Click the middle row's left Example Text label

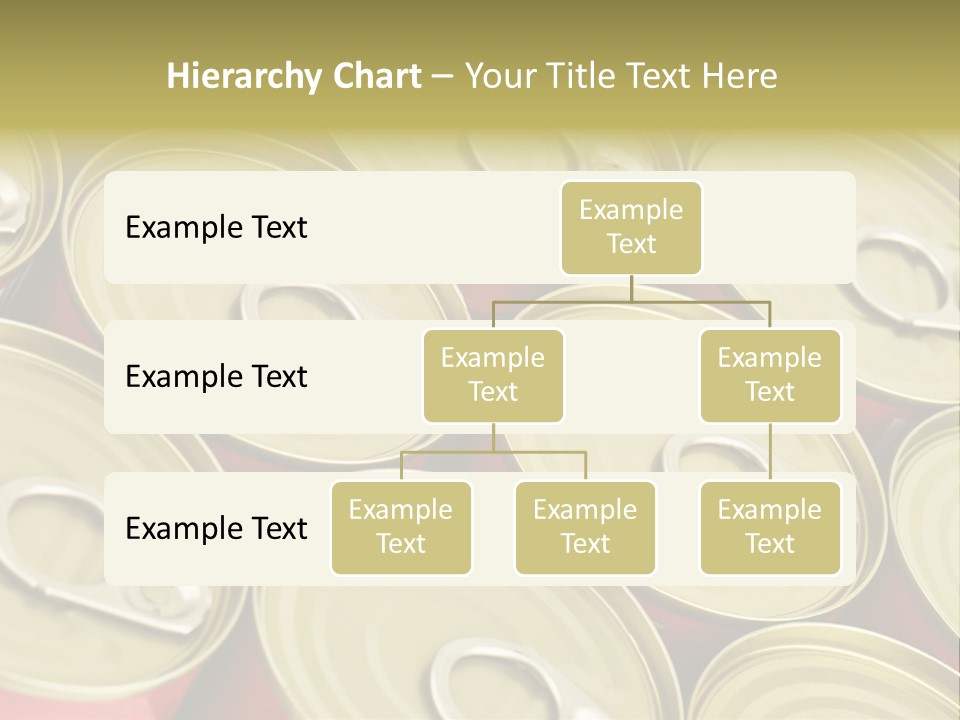coord(216,377)
